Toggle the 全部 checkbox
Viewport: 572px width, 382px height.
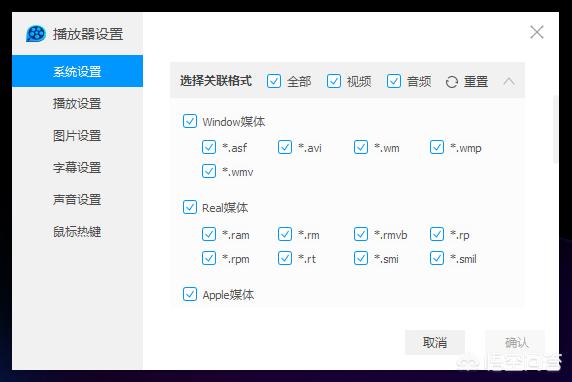coord(274,81)
